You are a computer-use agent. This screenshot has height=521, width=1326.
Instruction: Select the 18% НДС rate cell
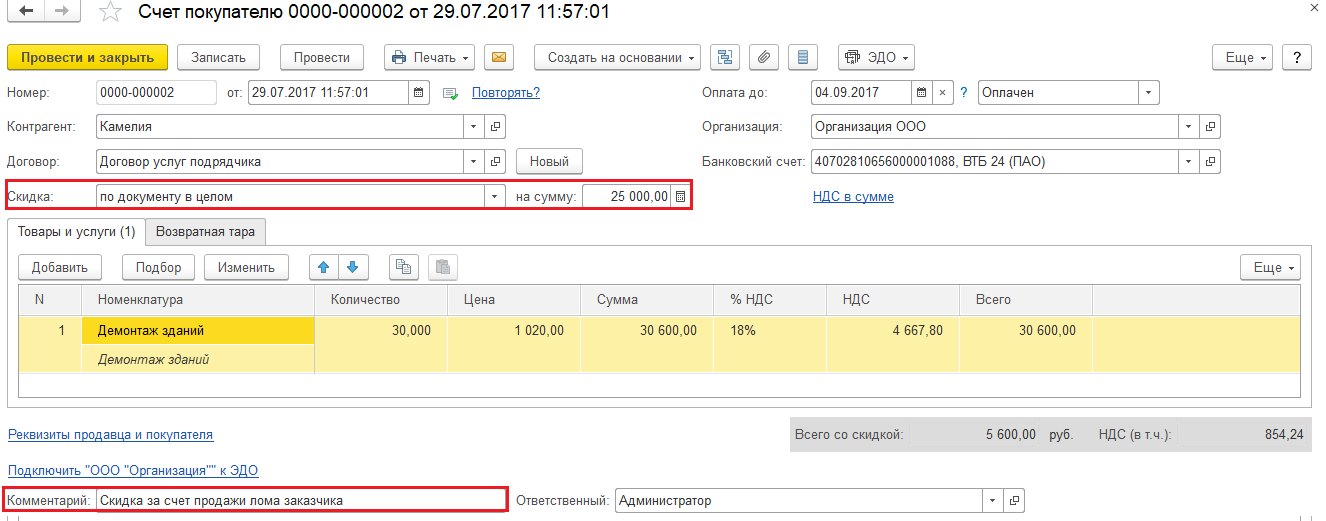coord(770,330)
